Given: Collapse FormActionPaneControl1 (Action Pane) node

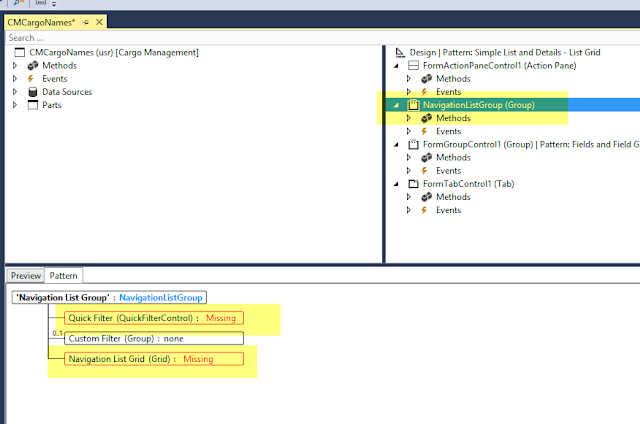Looking at the screenshot, I should pyautogui.click(x=396, y=66).
